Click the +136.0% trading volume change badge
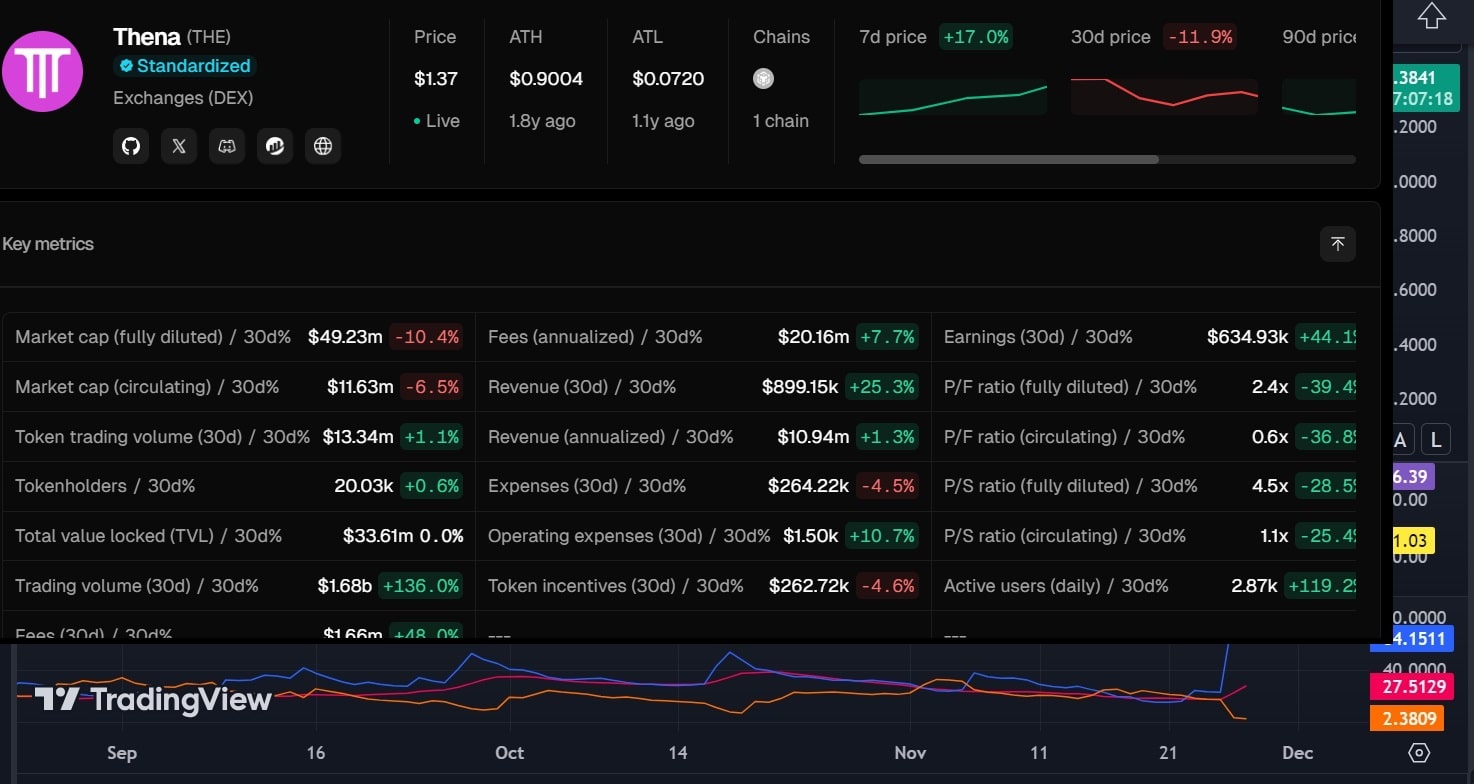 point(421,586)
